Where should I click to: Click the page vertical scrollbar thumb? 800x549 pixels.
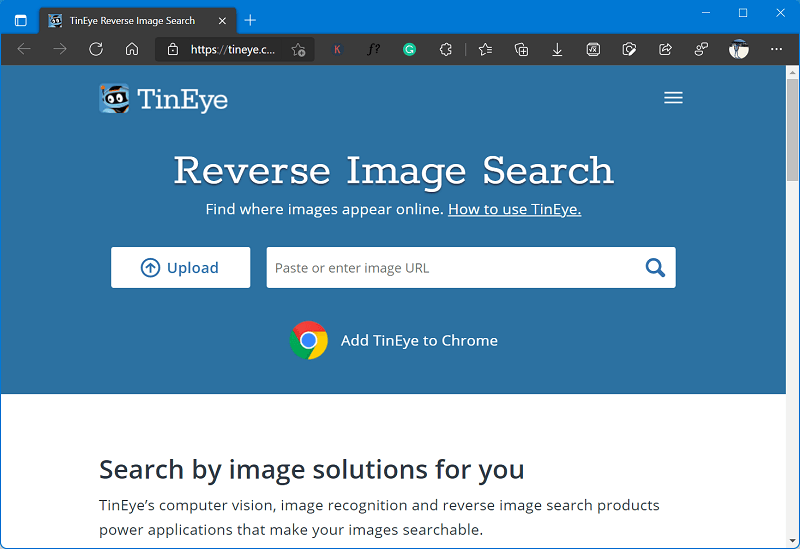click(792, 130)
